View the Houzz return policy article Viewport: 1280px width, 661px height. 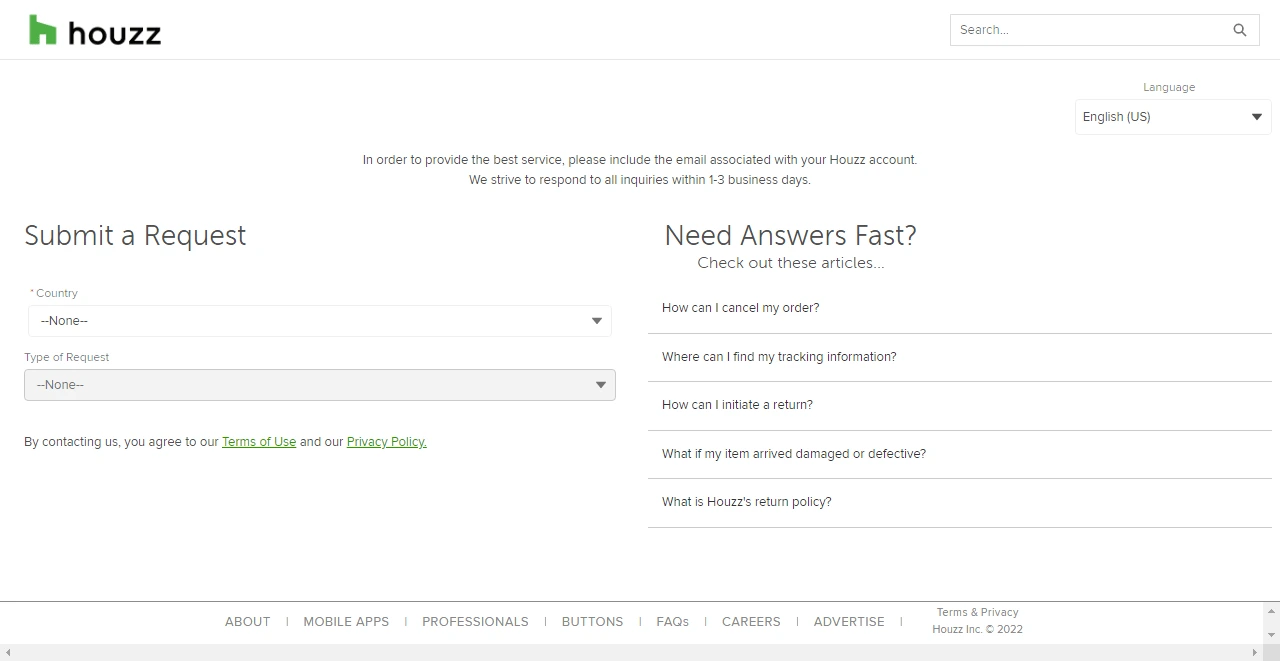click(746, 502)
